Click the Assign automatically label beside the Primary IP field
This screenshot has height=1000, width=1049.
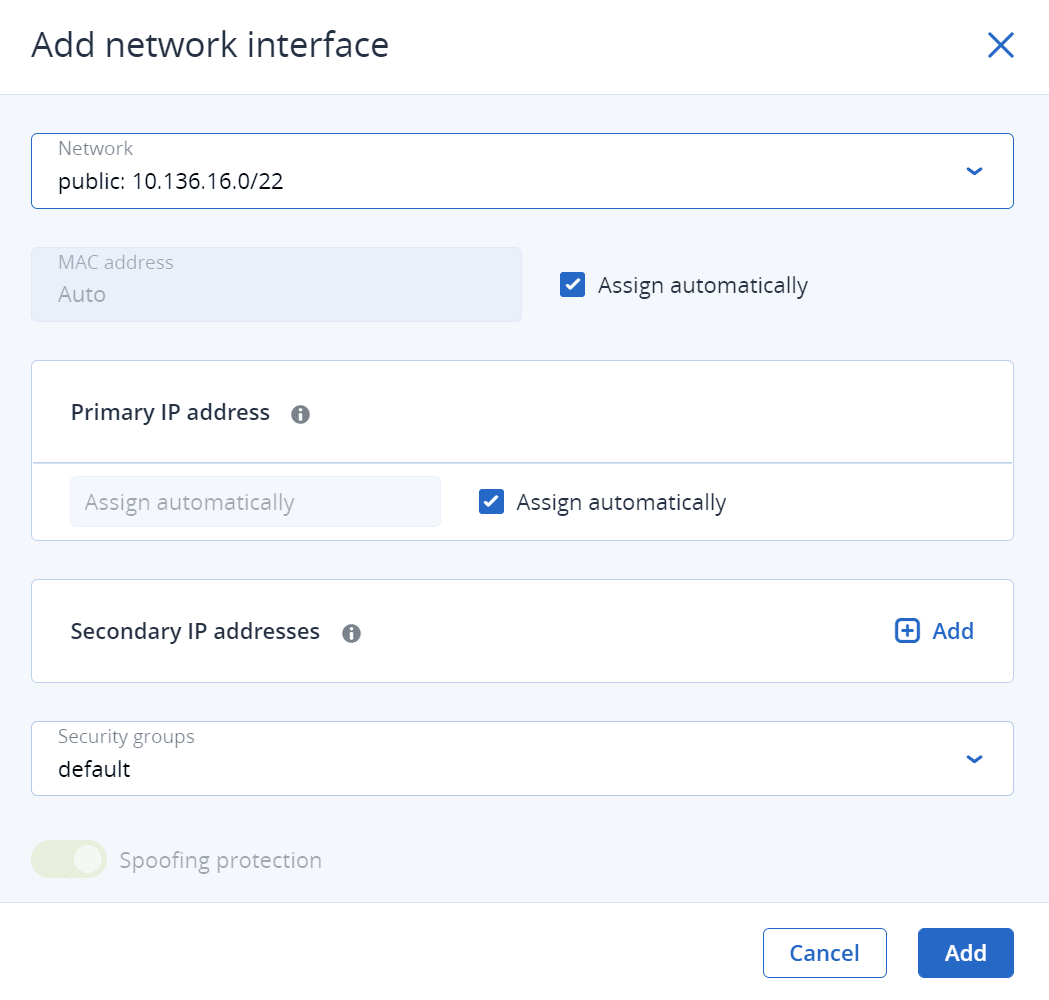tap(621, 502)
